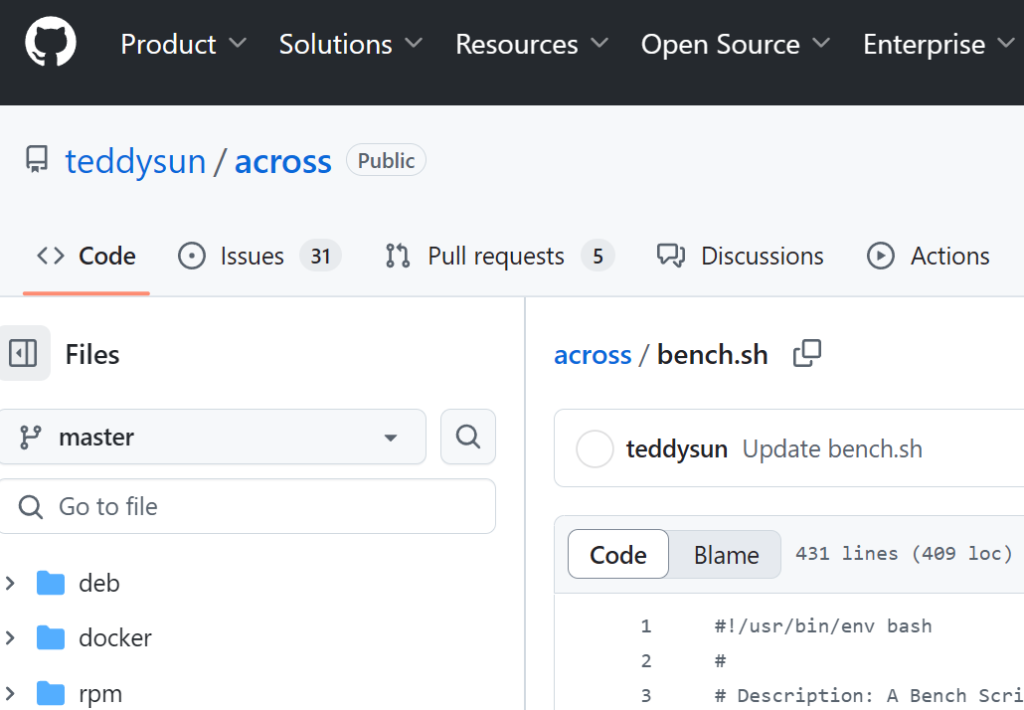1024x710 pixels.
Task: Click the pull request count badge 5
Action: click(598, 256)
